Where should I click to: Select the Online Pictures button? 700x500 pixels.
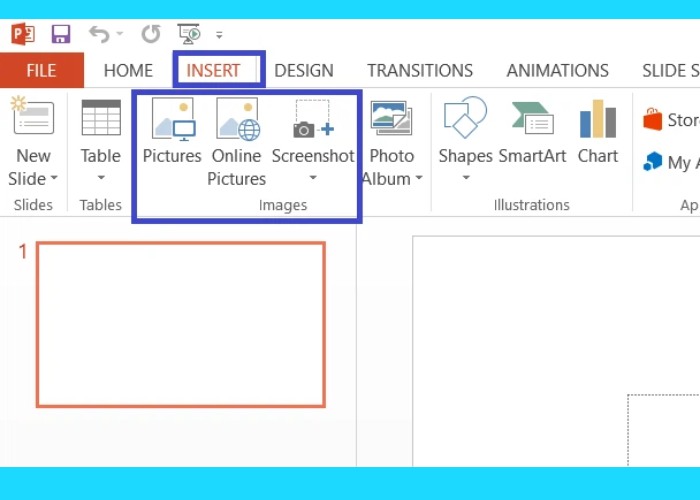pos(237,140)
